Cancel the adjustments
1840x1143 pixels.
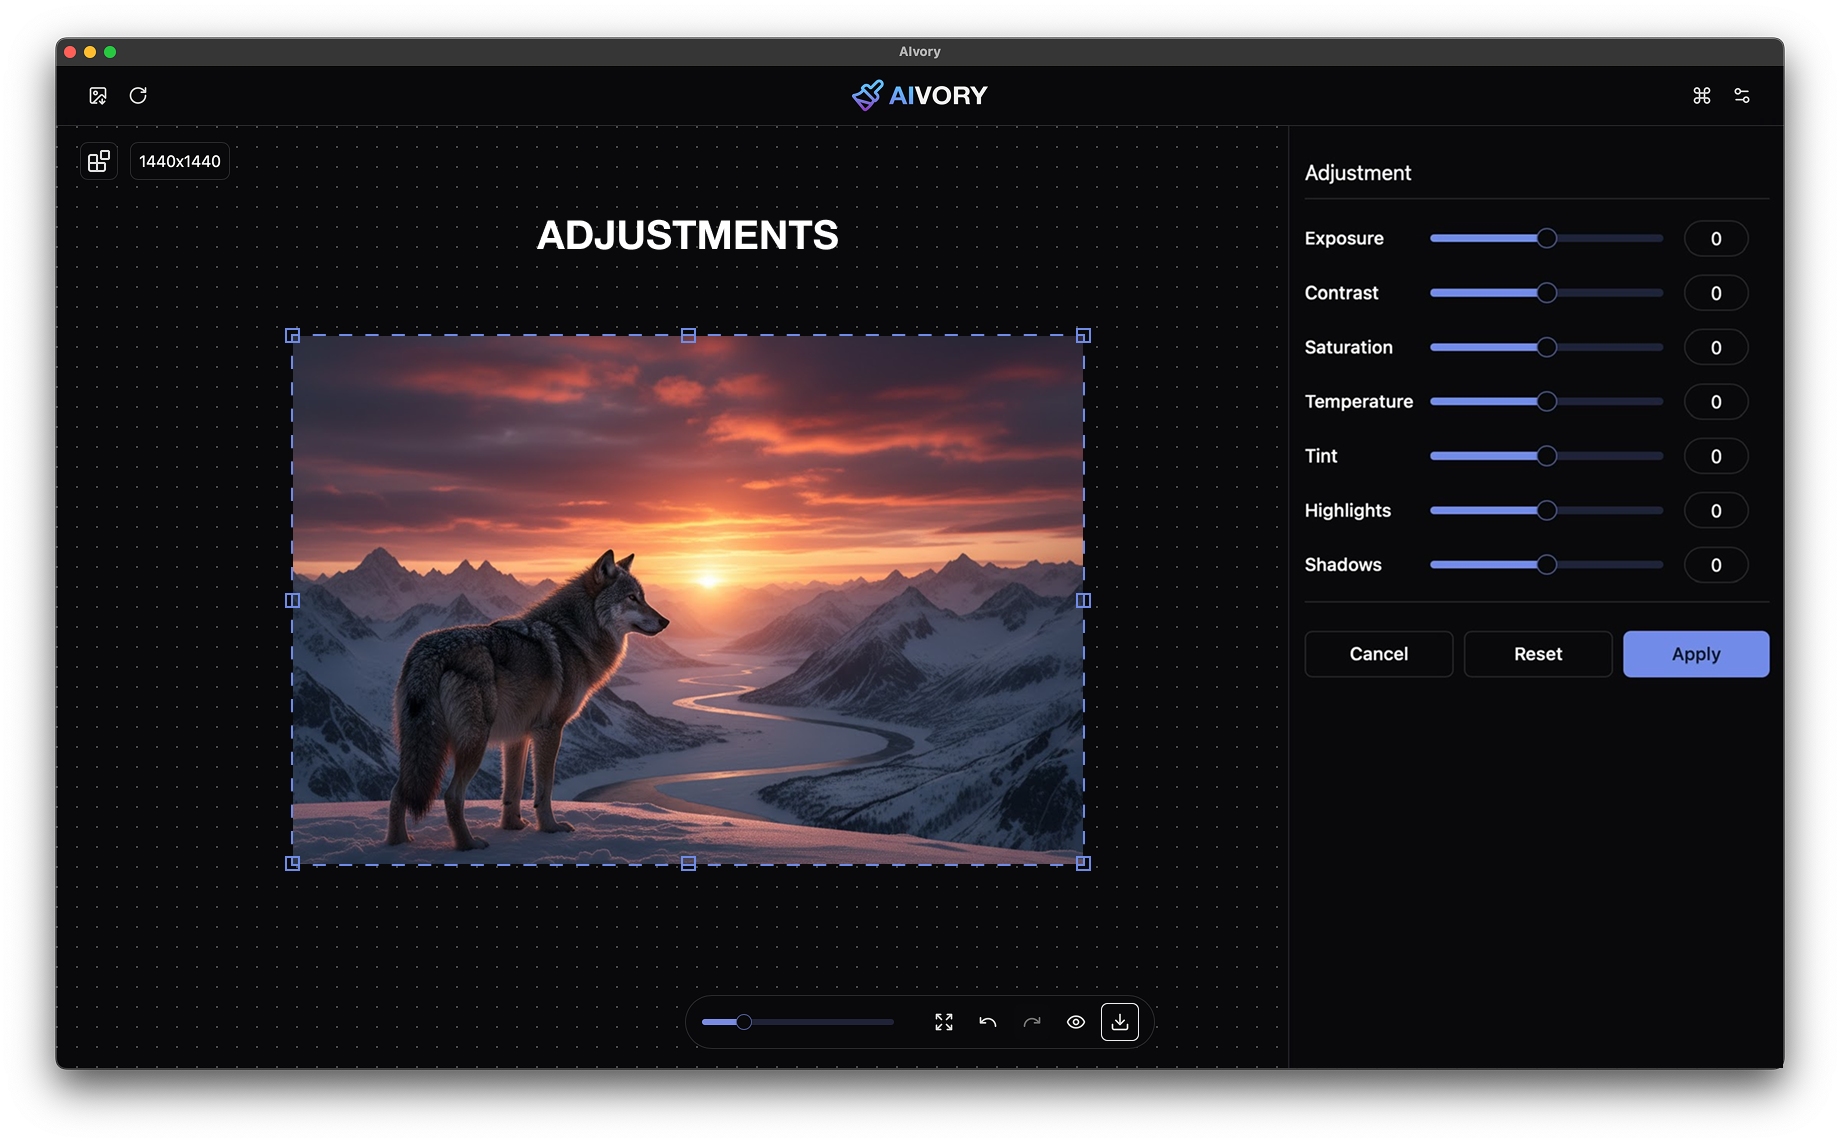pyautogui.click(x=1378, y=653)
